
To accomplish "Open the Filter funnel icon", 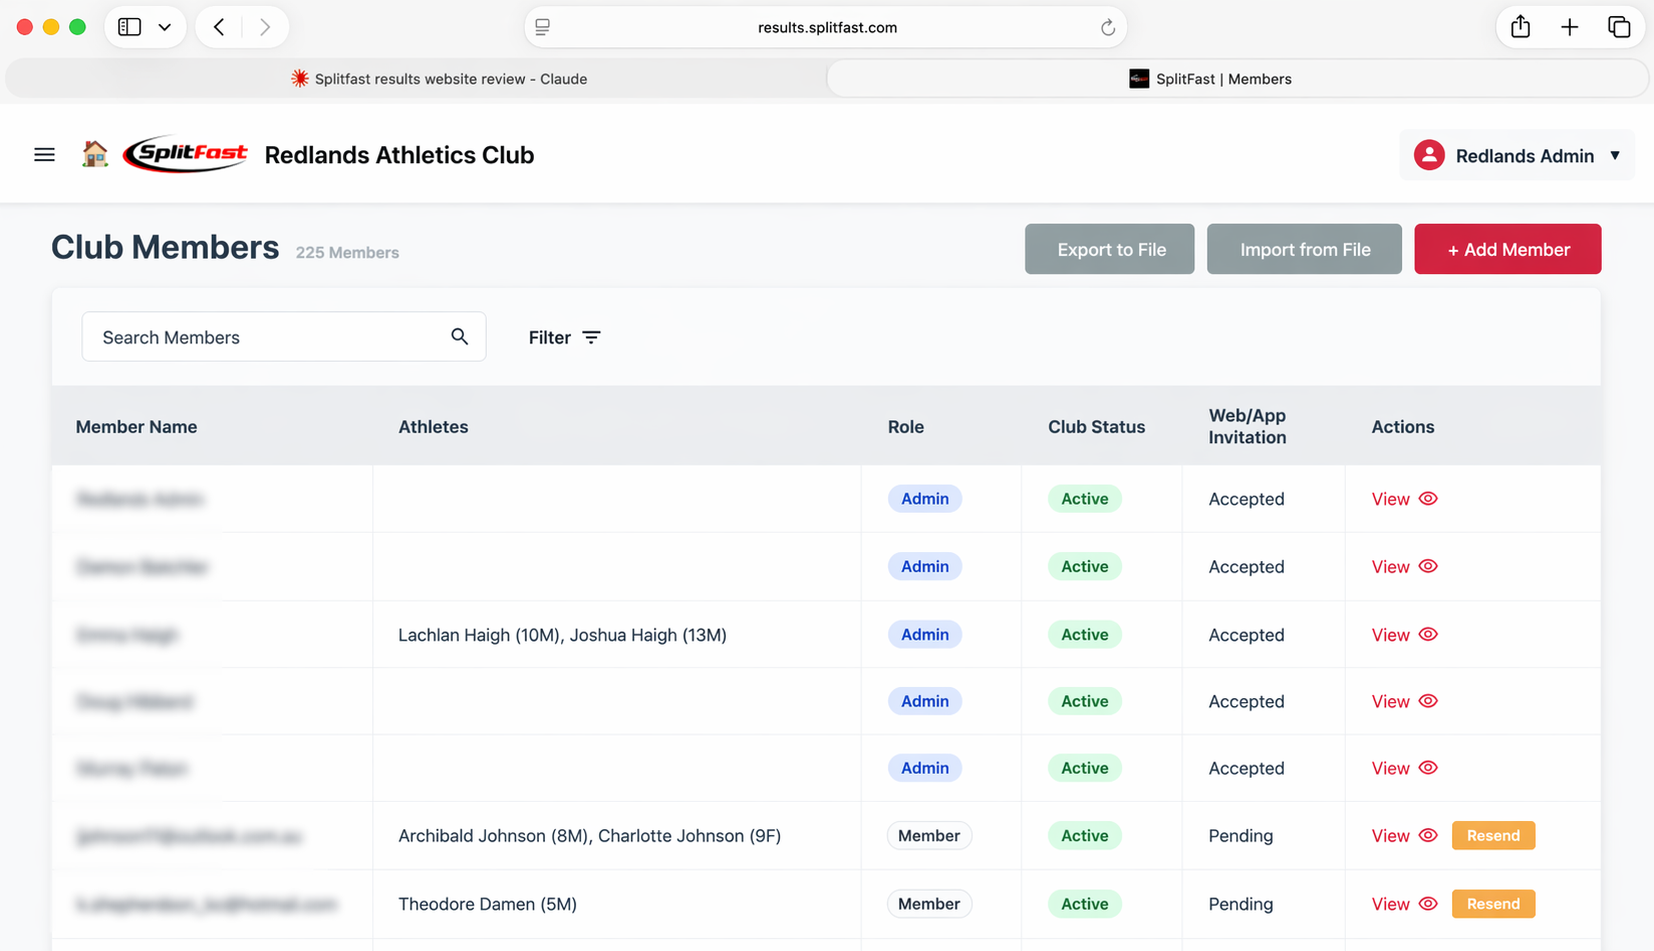I will [x=592, y=337].
